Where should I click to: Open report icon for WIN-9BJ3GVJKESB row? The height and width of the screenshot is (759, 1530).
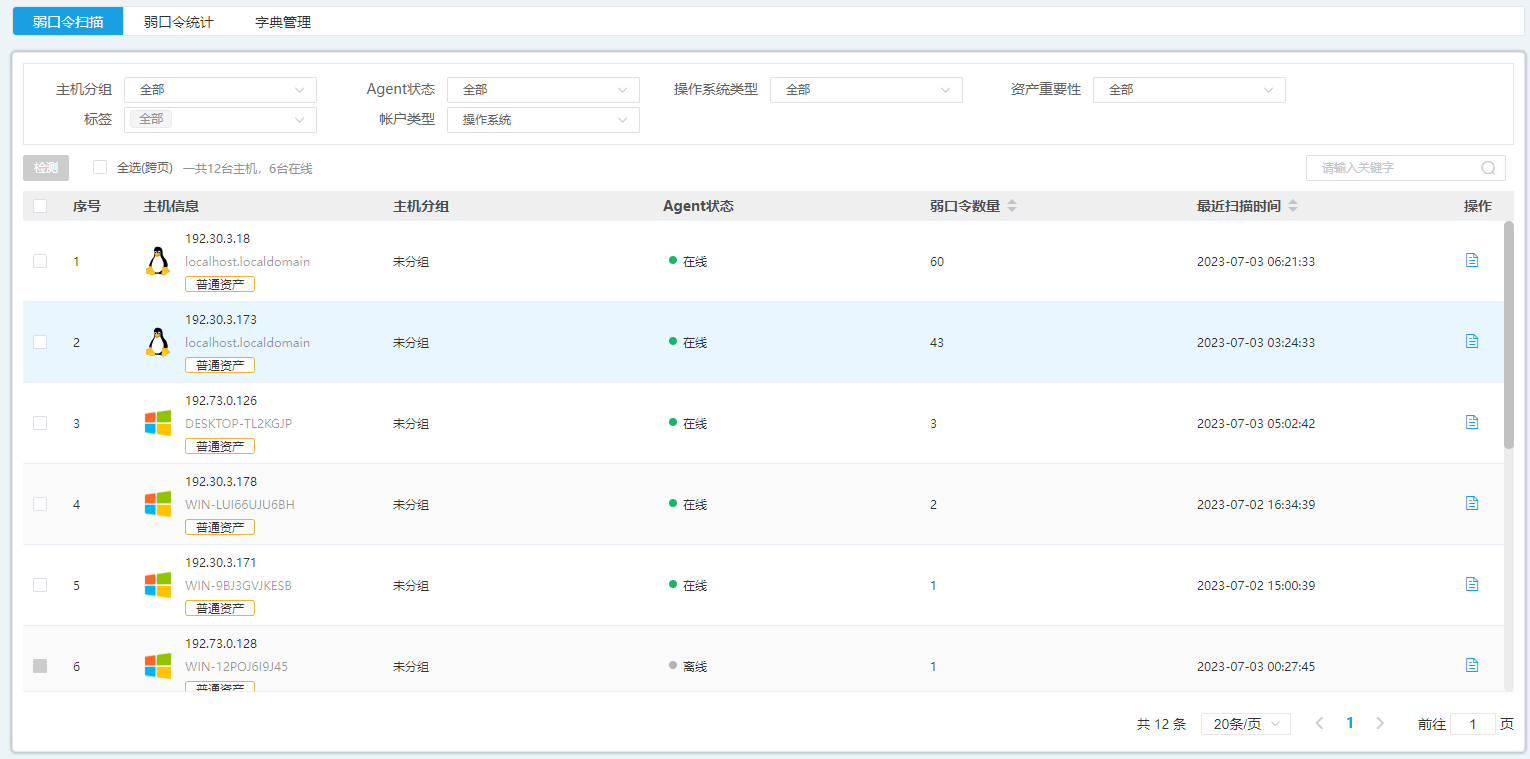point(1471,584)
